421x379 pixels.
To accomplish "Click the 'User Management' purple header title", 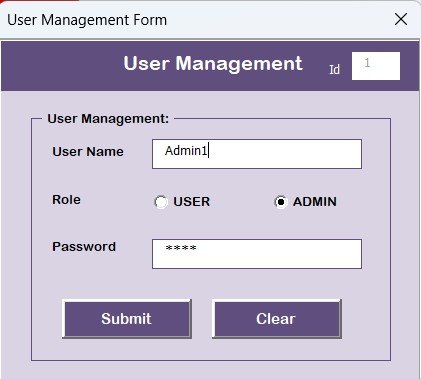I will pyautogui.click(x=213, y=63).
